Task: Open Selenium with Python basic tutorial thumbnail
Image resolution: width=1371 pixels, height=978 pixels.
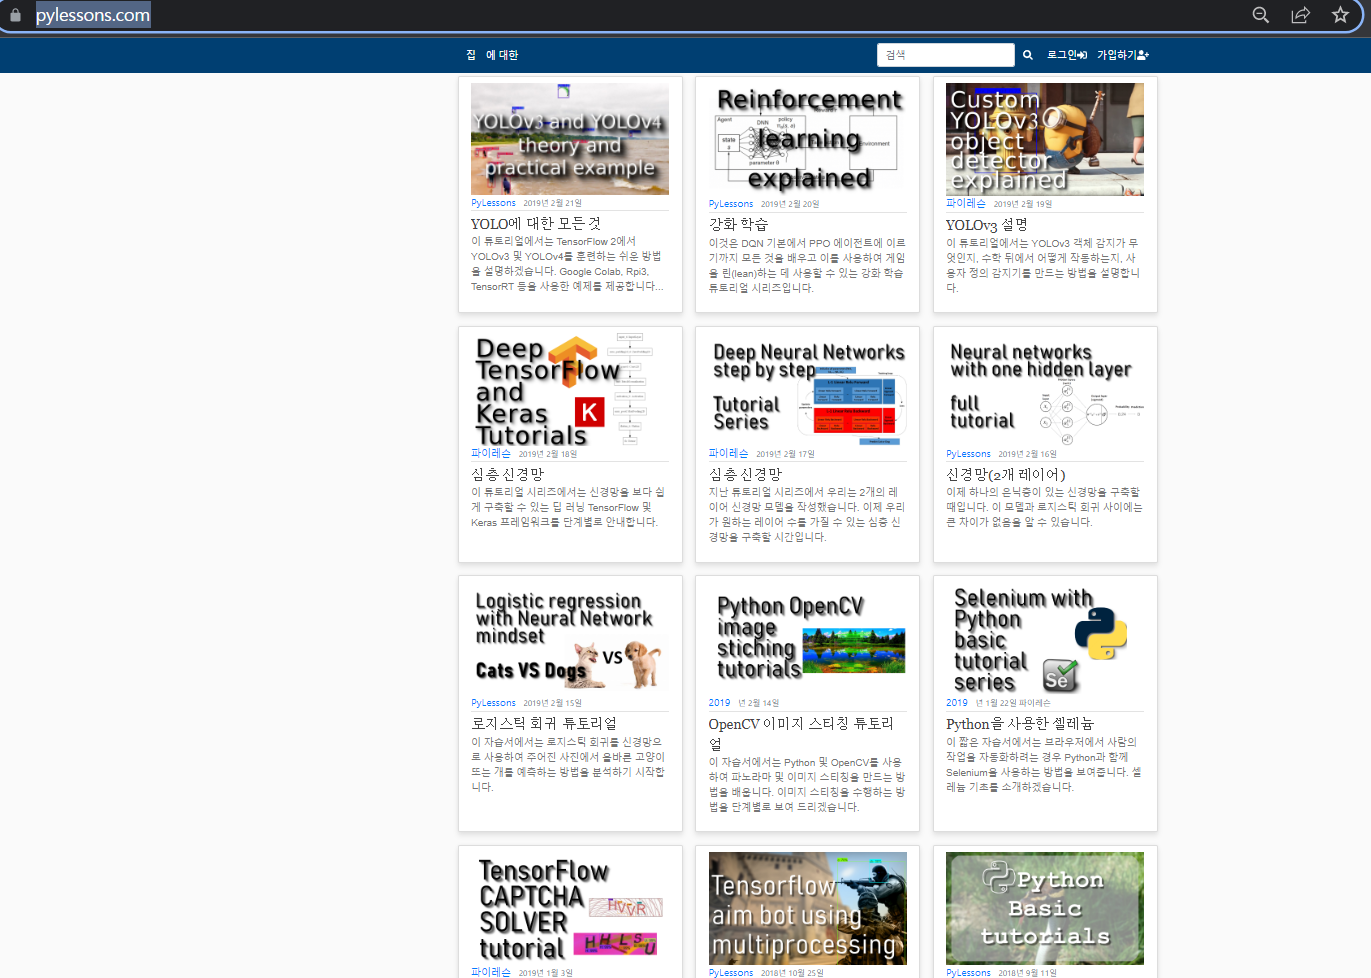Action: [x=1045, y=639]
